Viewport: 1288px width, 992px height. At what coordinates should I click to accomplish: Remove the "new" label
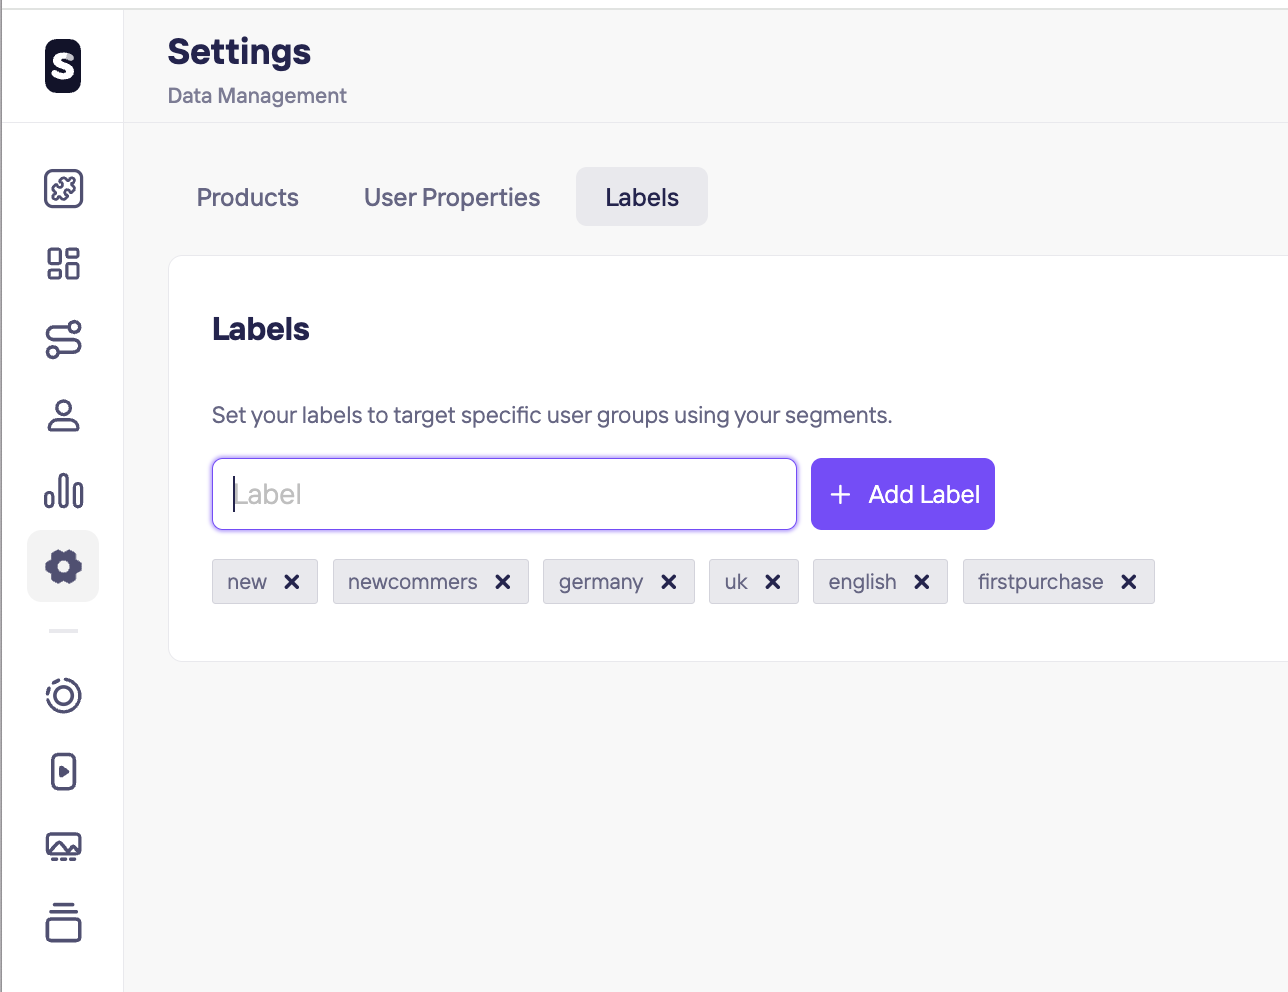292,582
